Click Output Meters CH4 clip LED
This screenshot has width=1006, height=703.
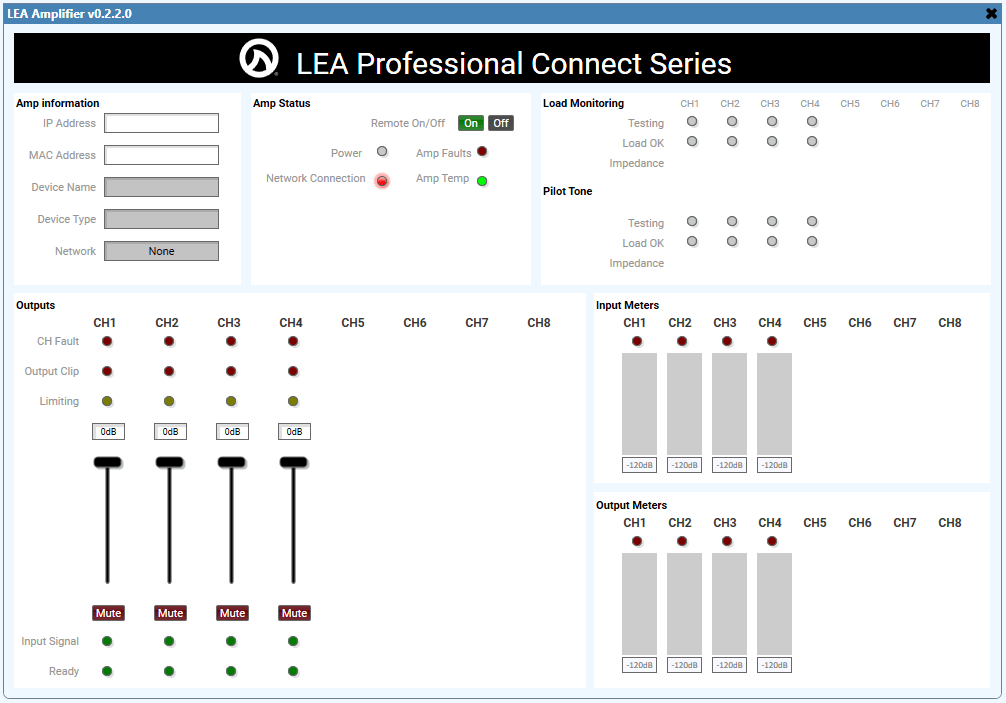click(x=772, y=541)
